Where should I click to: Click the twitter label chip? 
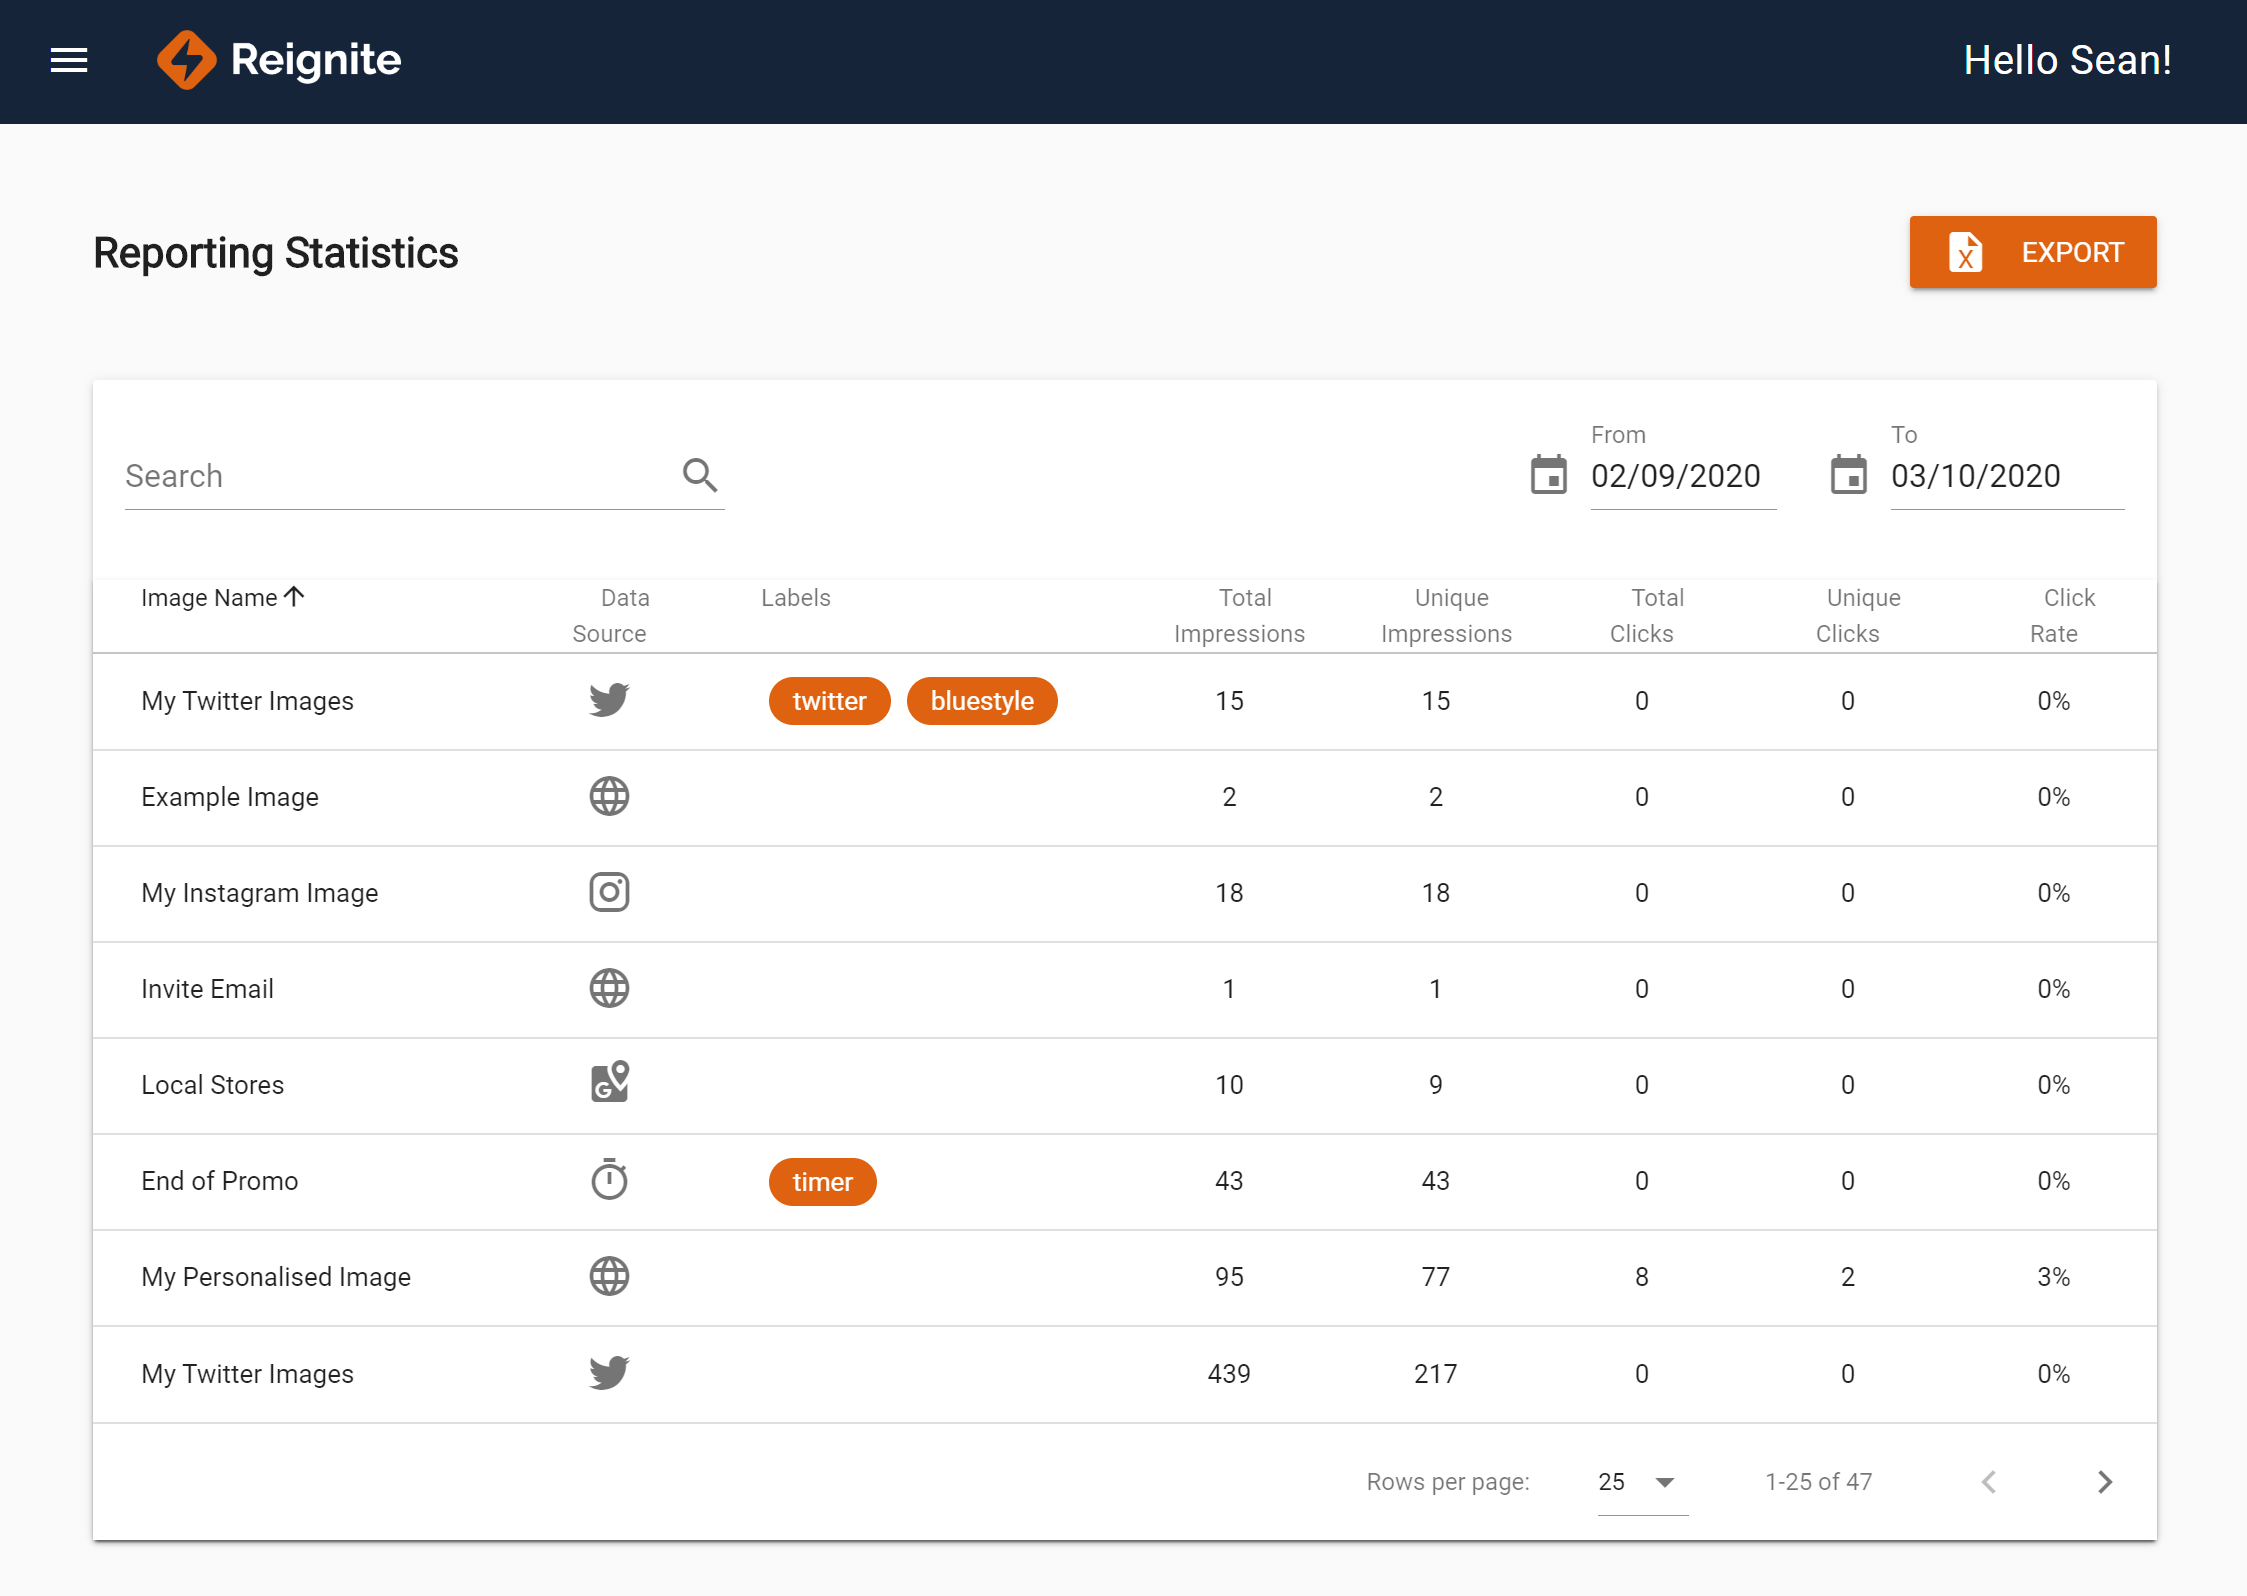tap(829, 701)
